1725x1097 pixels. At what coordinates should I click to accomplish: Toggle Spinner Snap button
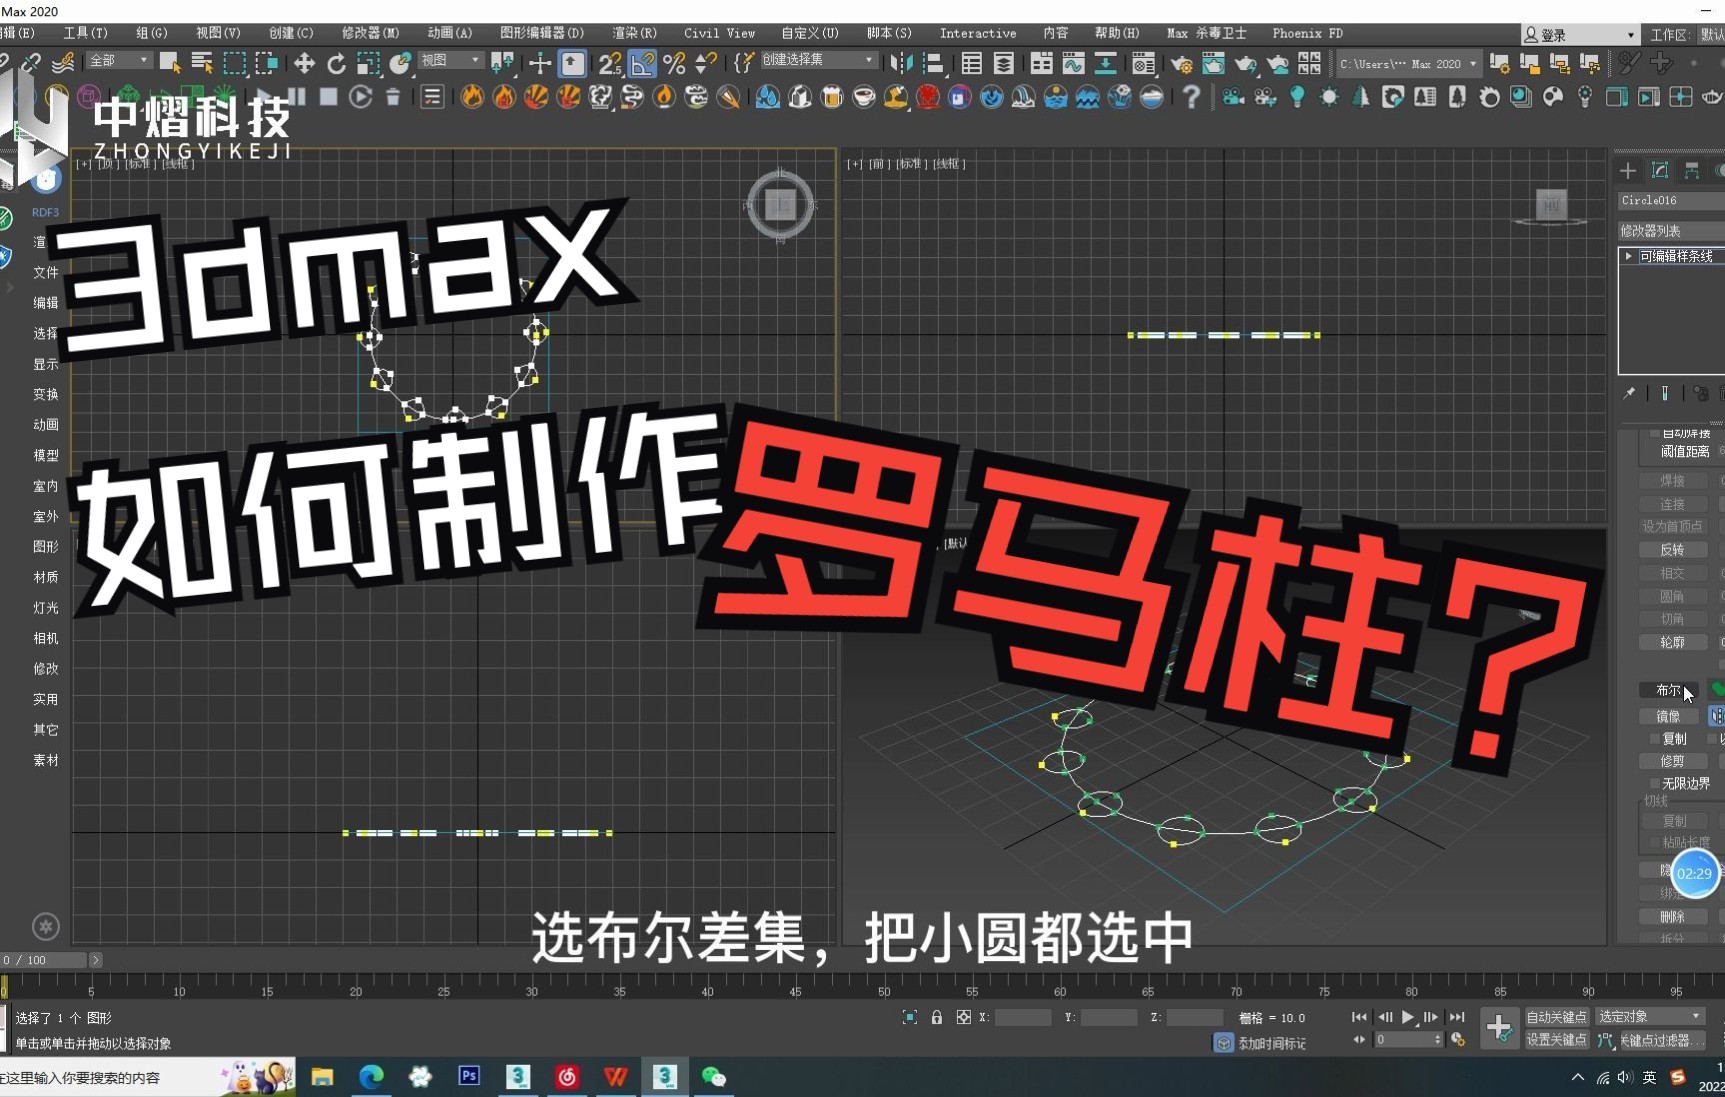pos(706,63)
